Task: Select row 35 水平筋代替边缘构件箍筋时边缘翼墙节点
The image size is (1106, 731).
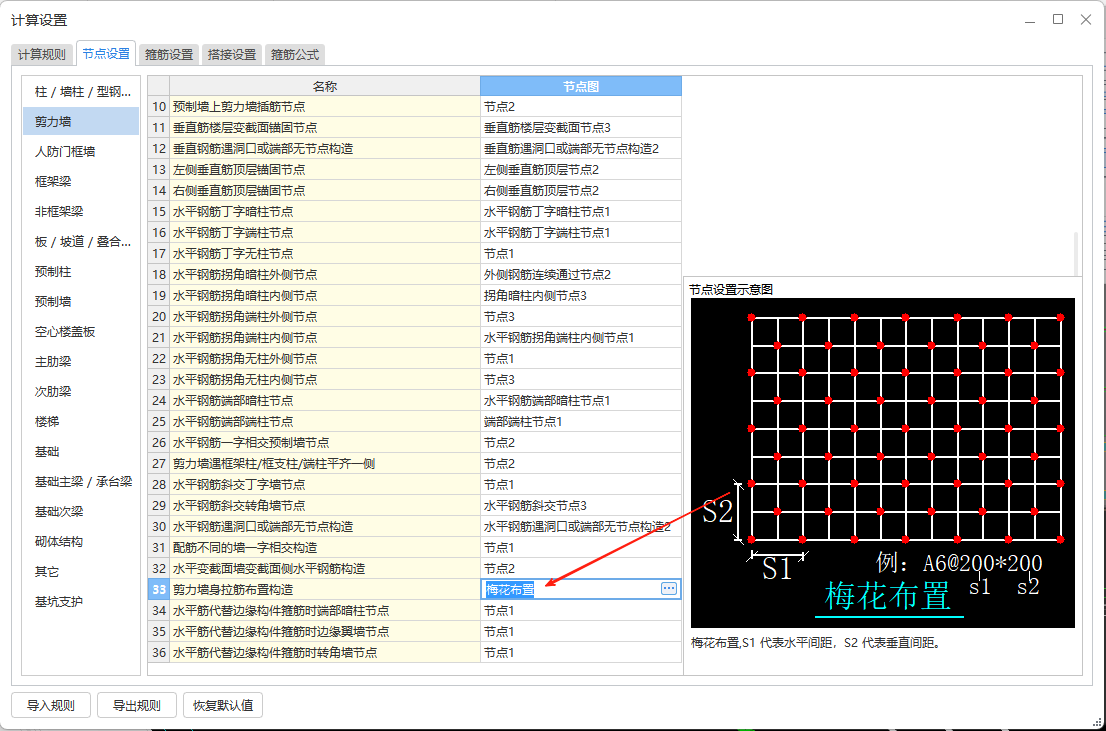Action: [x=324, y=632]
